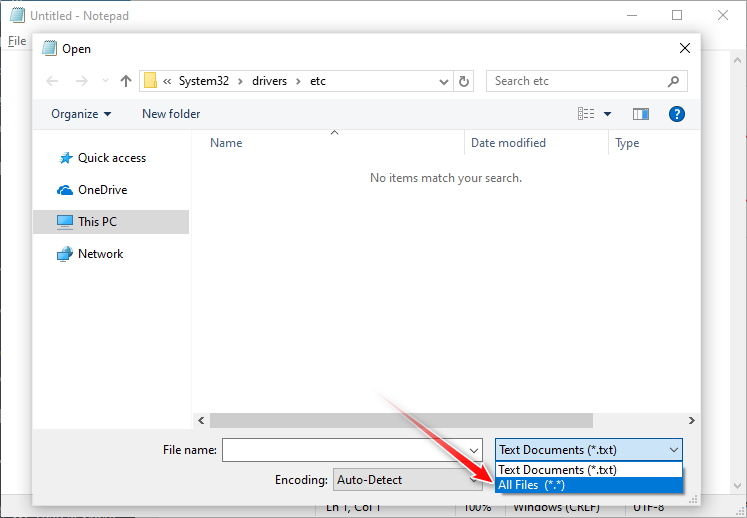
Task: Go up one folder level
Action: pos(125,81)
